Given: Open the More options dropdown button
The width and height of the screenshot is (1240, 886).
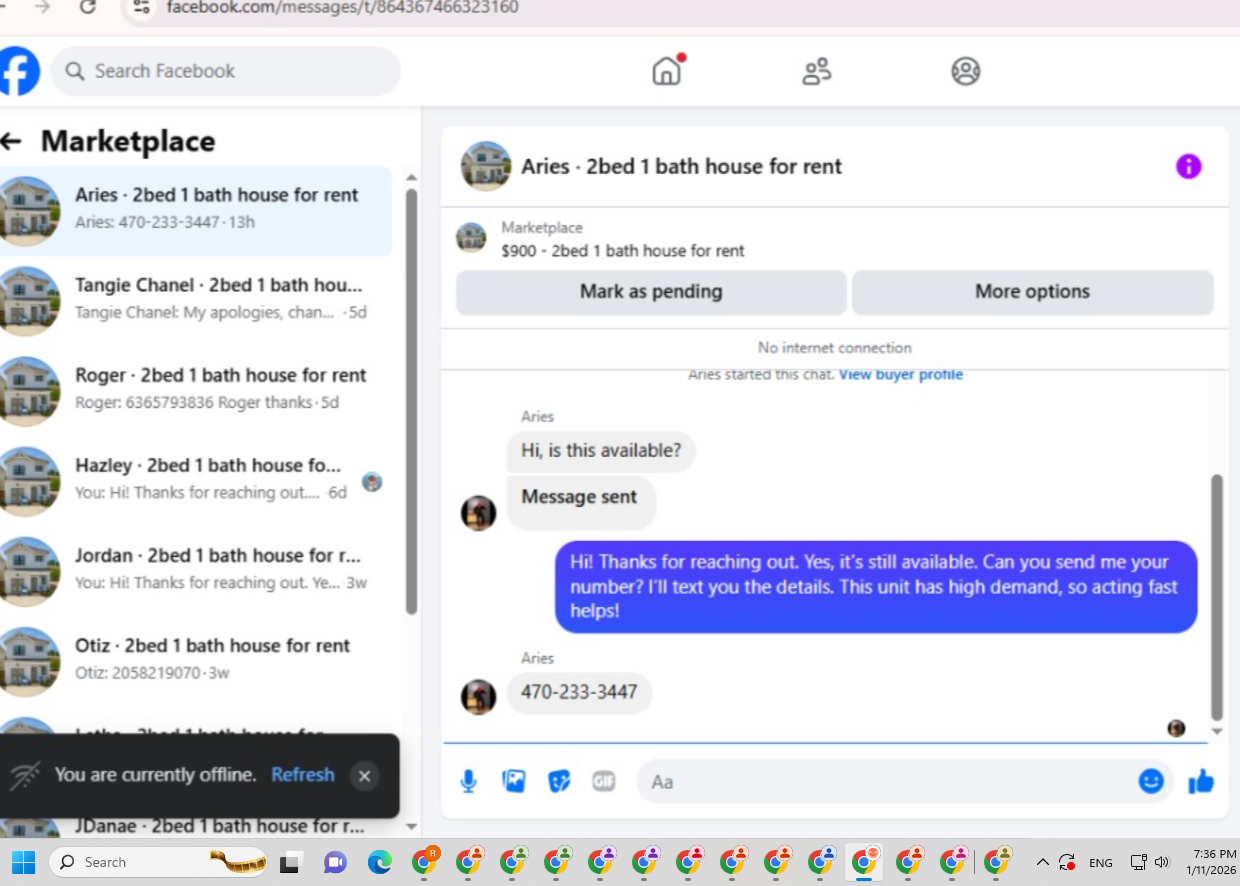Looking at the screenshot, I should (x=1032, y=292).
